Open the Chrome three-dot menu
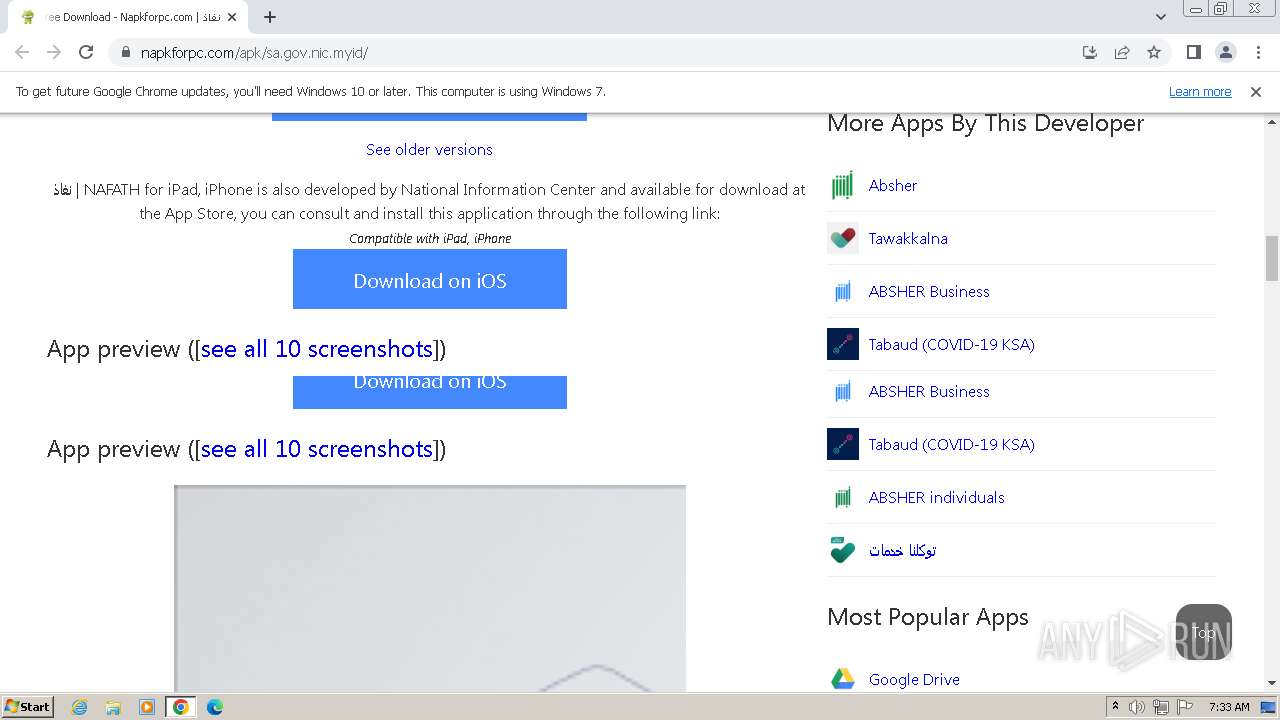 (x=1257, y=52)
